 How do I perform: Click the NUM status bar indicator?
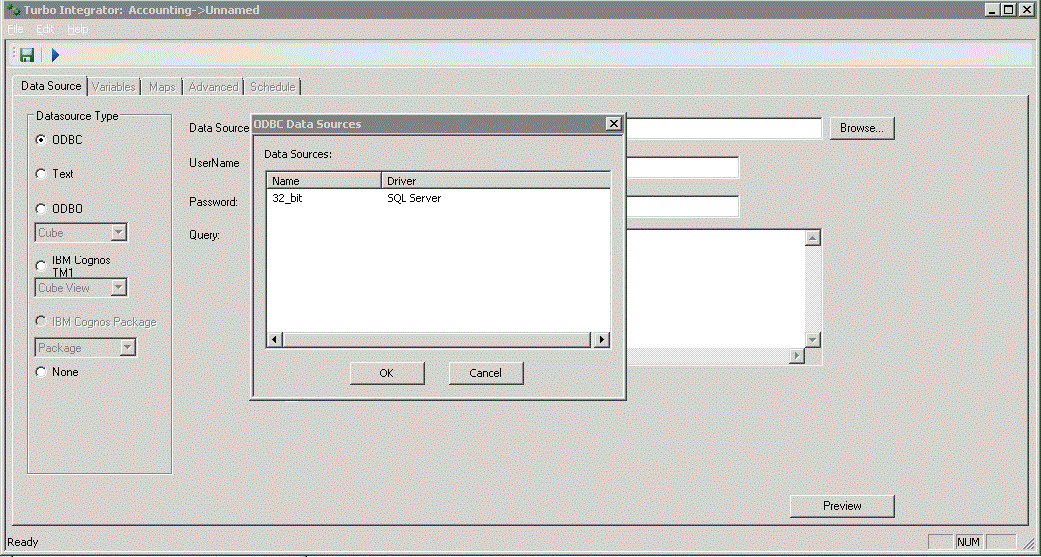(969, 542)
